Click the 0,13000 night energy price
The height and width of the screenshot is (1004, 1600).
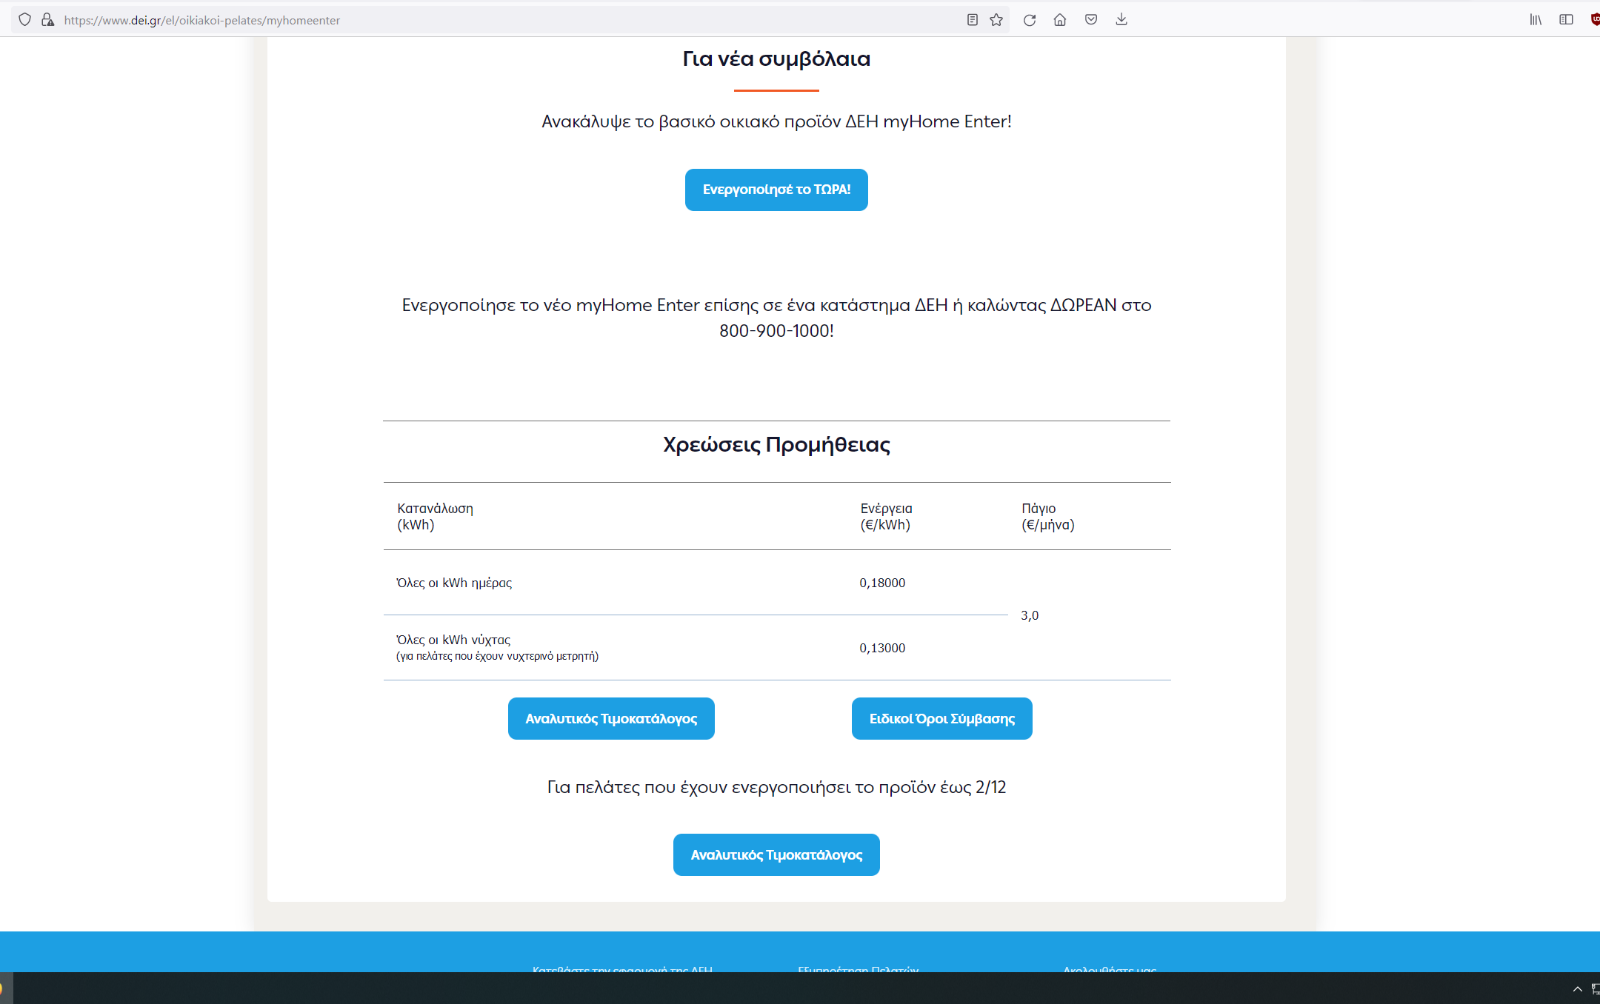(882, 648)
